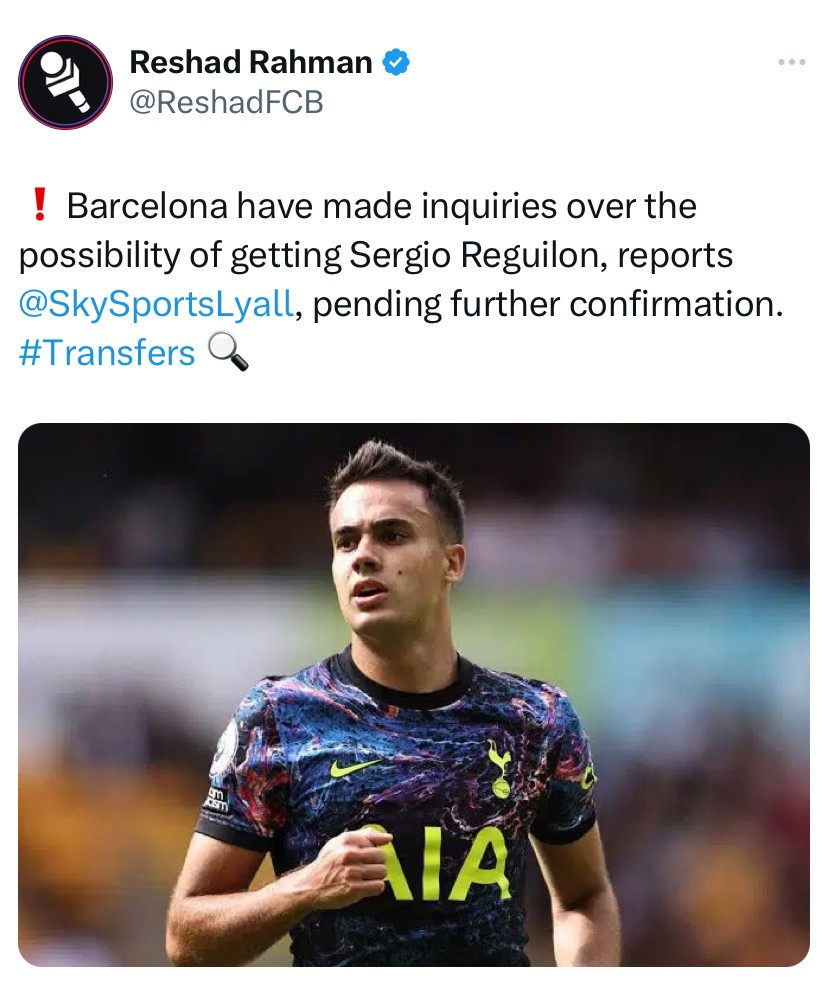This screenshot has height=989, width=828.
Task: Click the magnifying glass emoji
Action: pos(226,353)
